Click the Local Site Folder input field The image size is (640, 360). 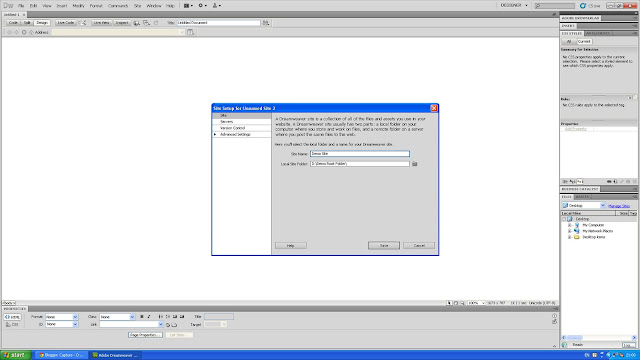point(360,164)
